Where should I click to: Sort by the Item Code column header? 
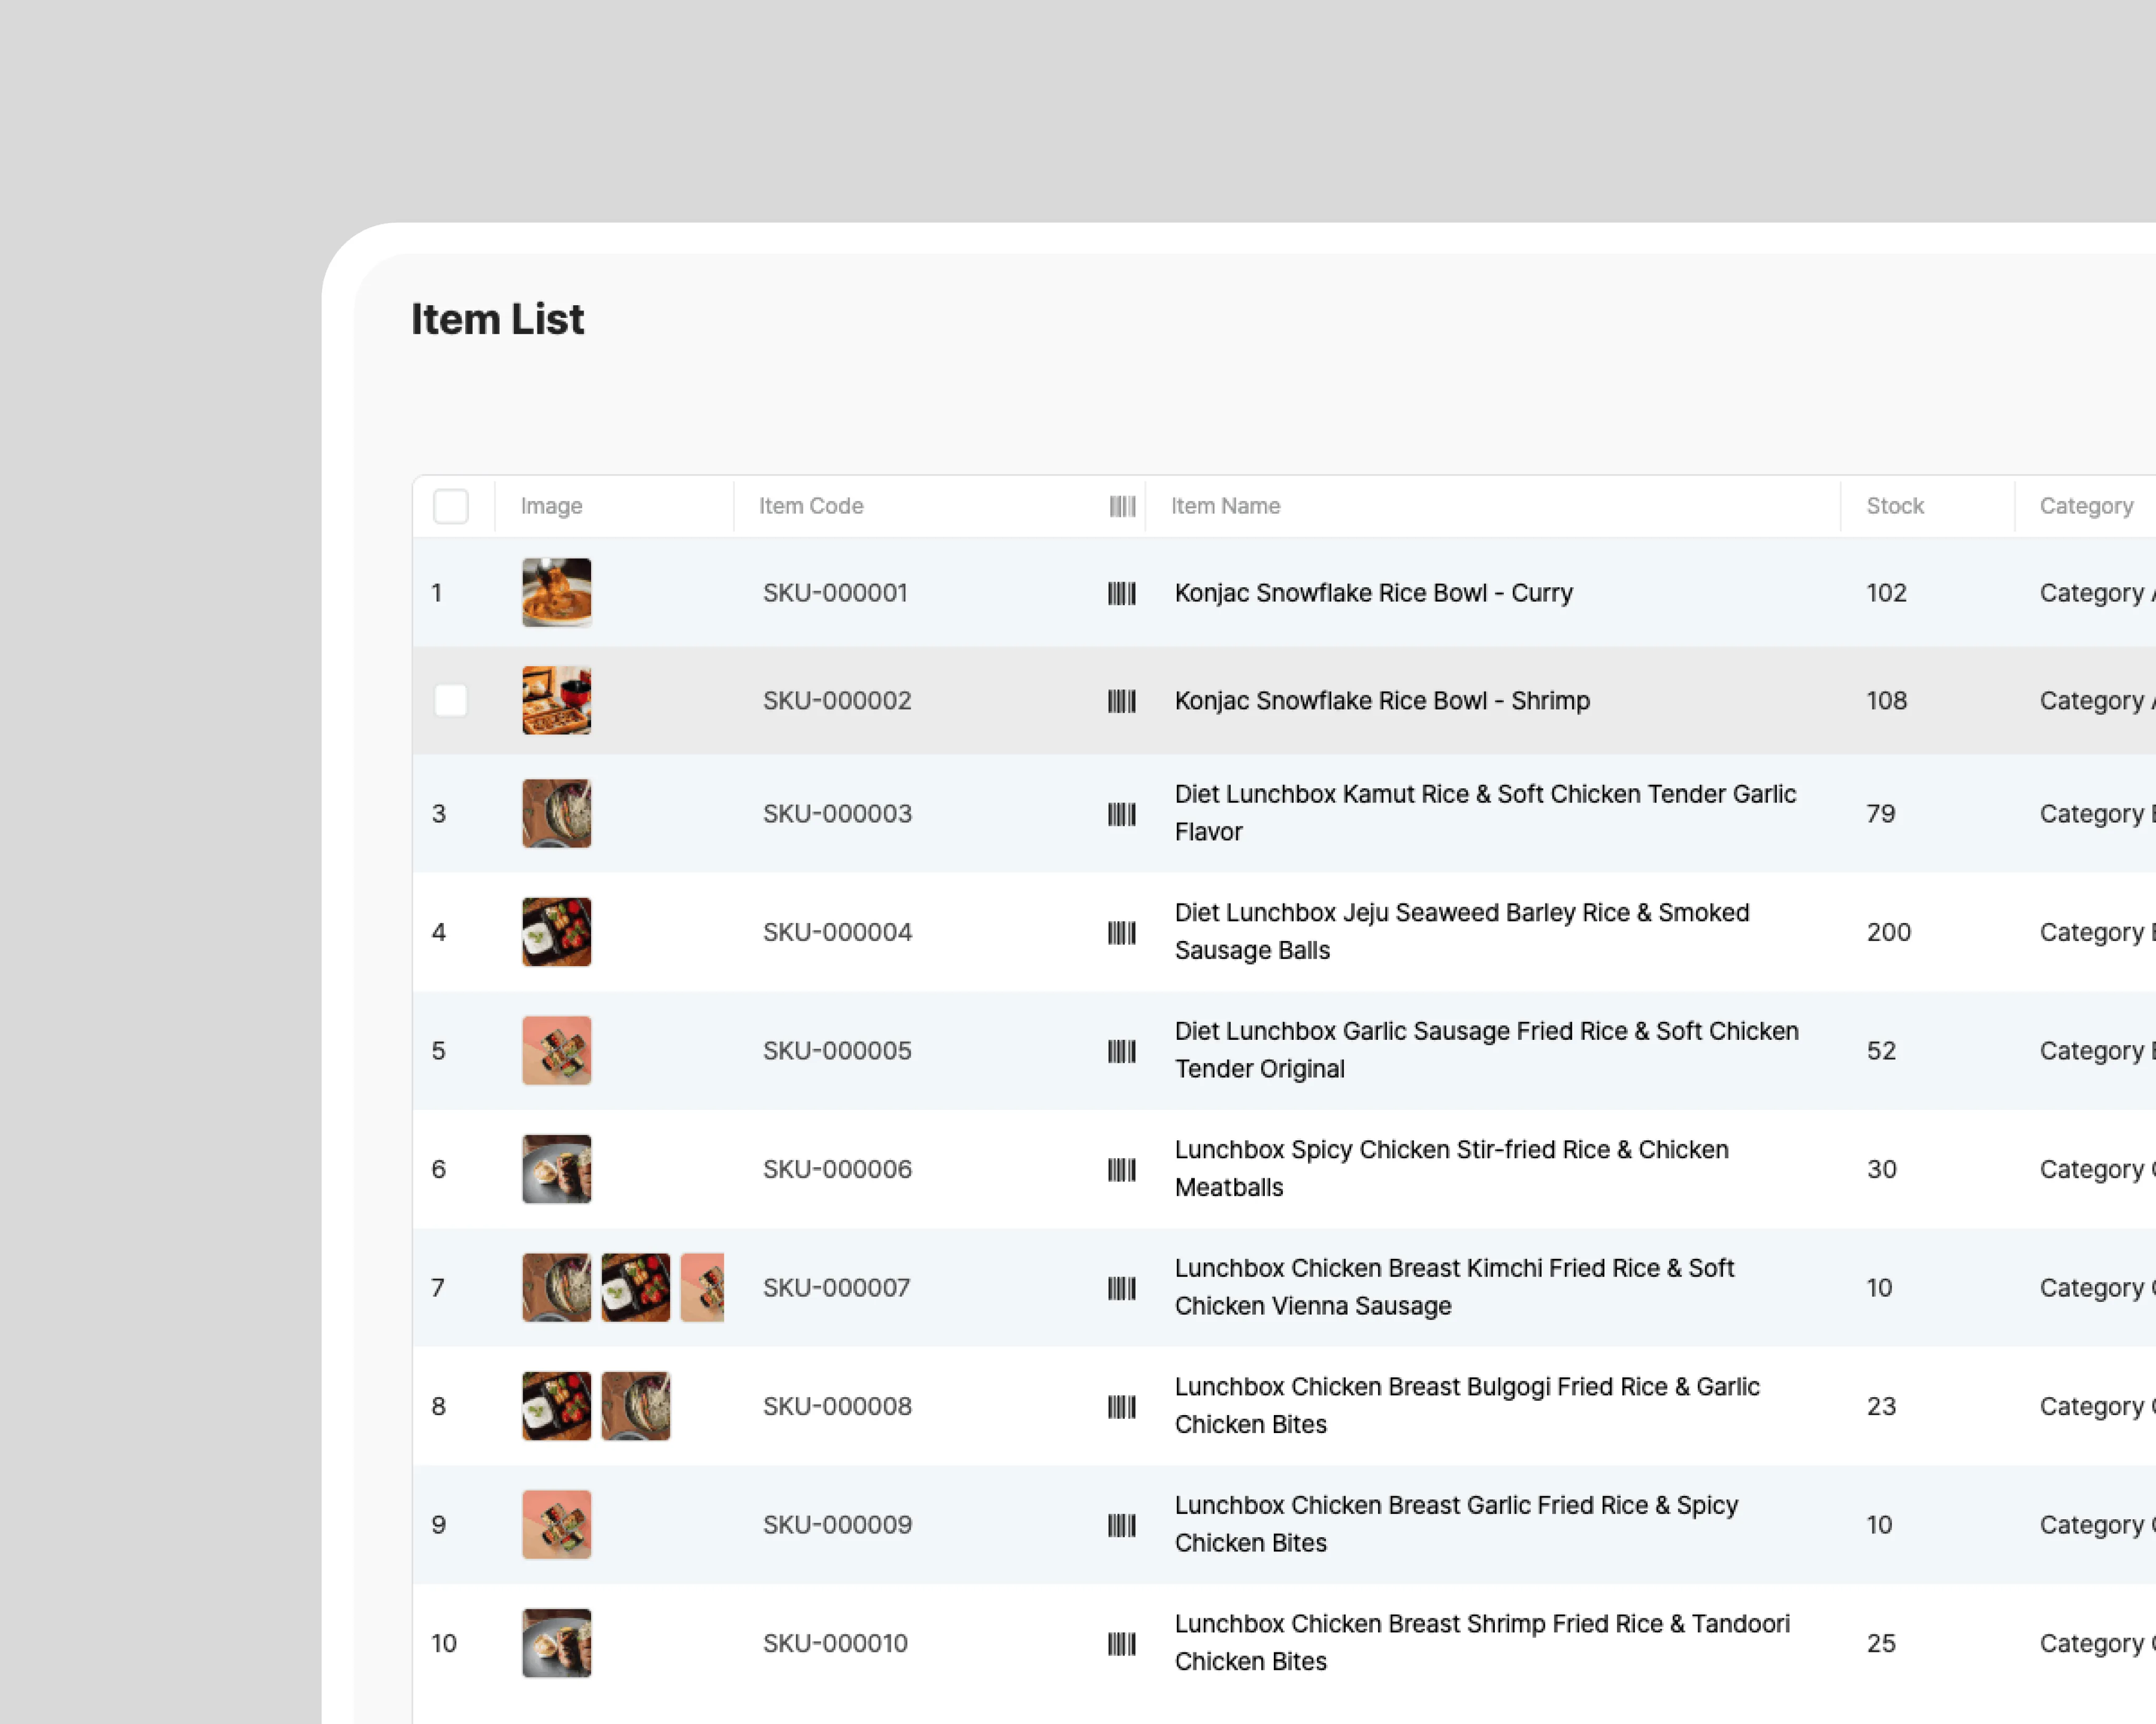tap(811, 506)
